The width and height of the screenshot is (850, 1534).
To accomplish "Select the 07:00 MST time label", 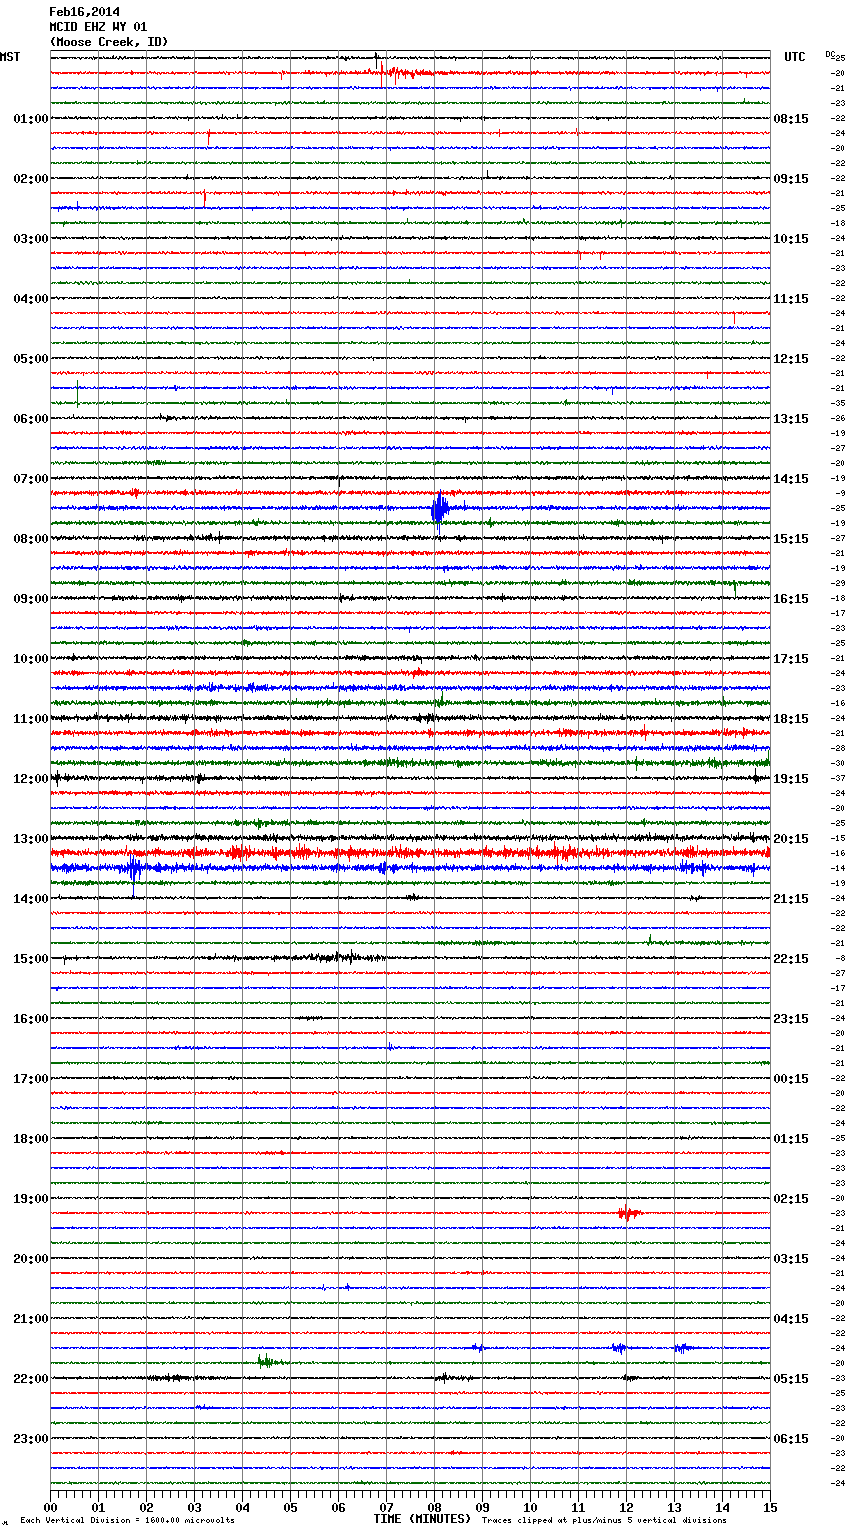I will (30, 479).
